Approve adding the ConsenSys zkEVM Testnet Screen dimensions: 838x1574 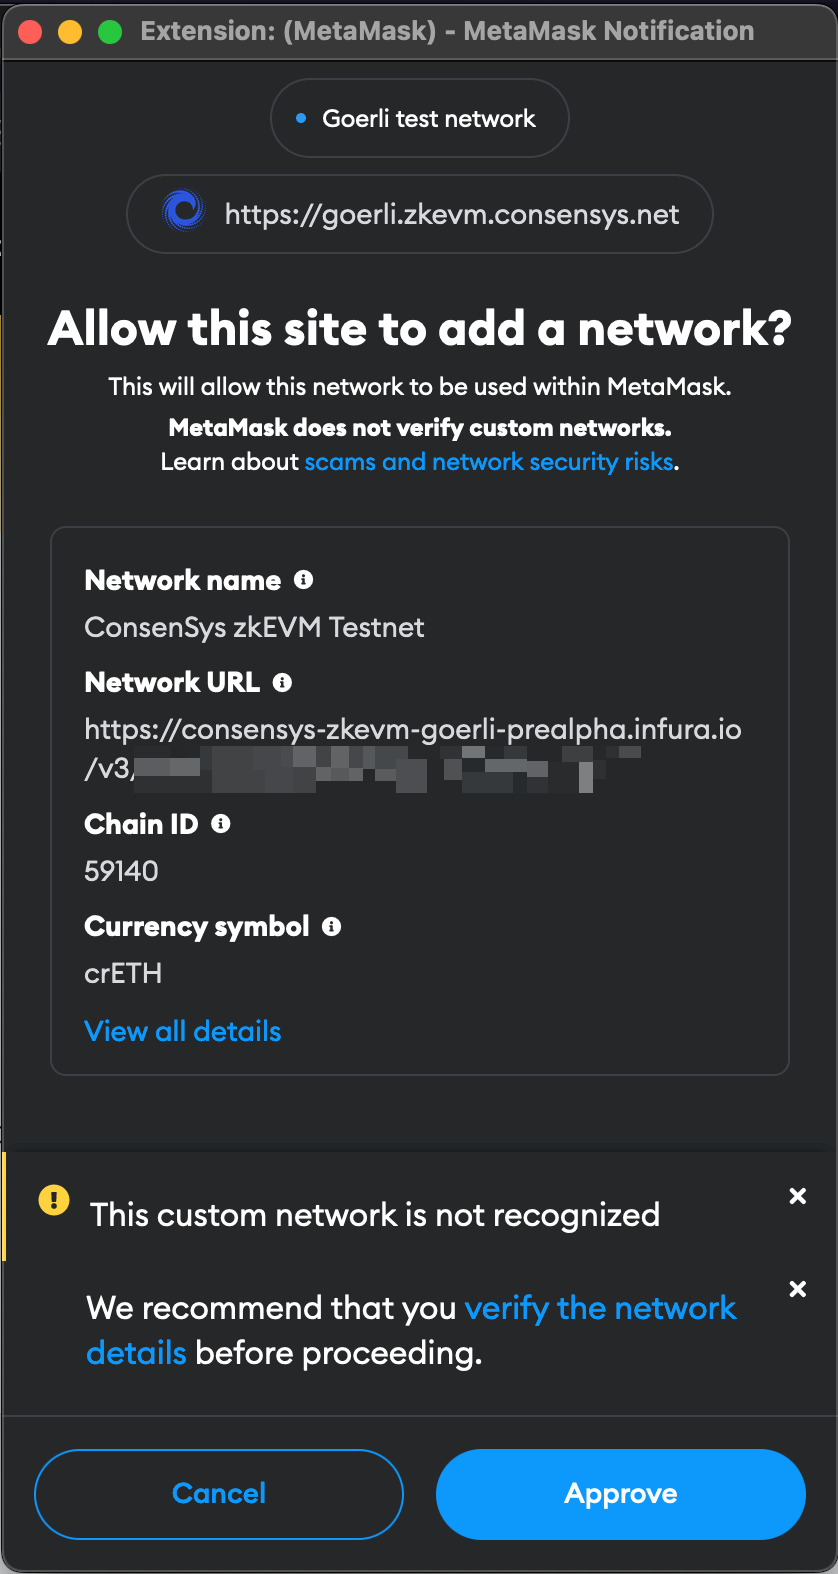tap(619, 1494)
